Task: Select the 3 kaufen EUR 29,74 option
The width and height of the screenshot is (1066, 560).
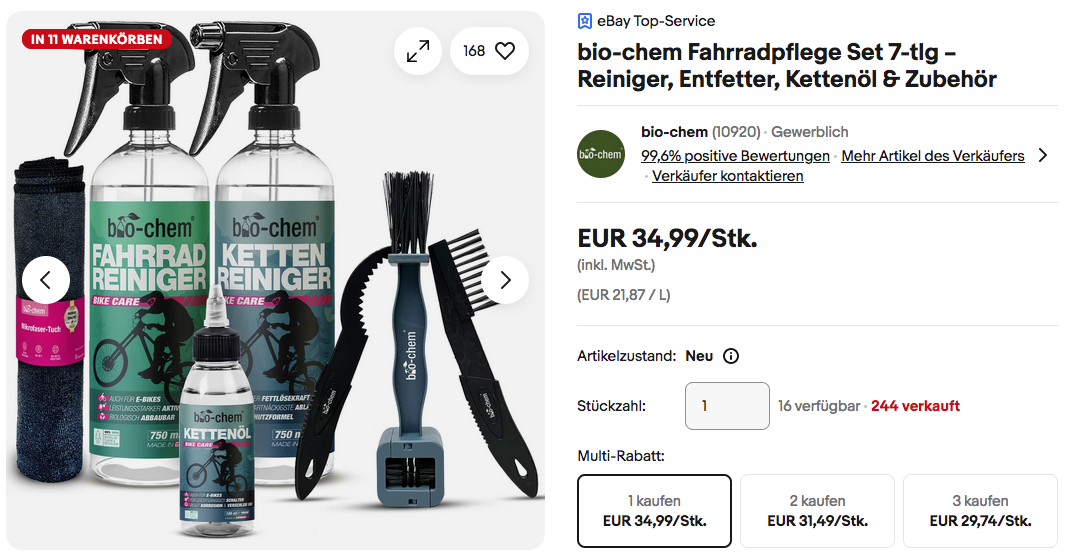Action: (980, 511)
